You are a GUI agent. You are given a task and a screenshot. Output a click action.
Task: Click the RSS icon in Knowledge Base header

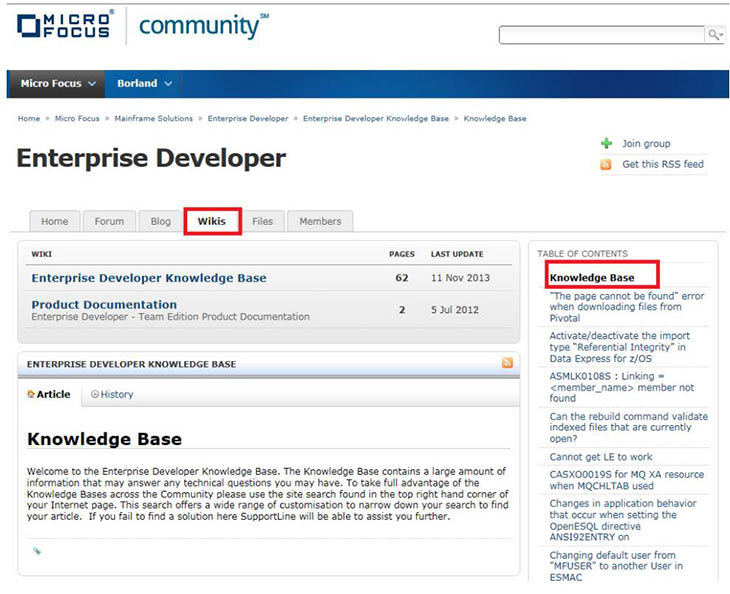[x=507, y=363]
